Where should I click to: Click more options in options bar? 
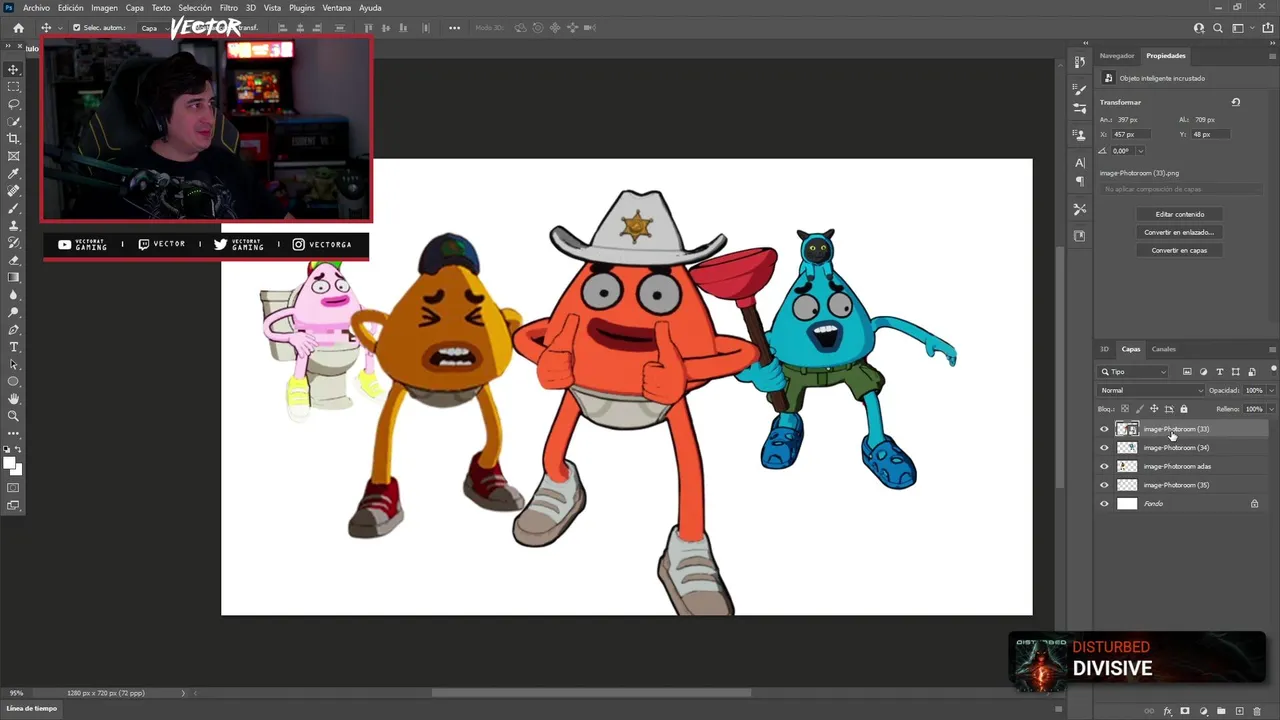point(454,28)
